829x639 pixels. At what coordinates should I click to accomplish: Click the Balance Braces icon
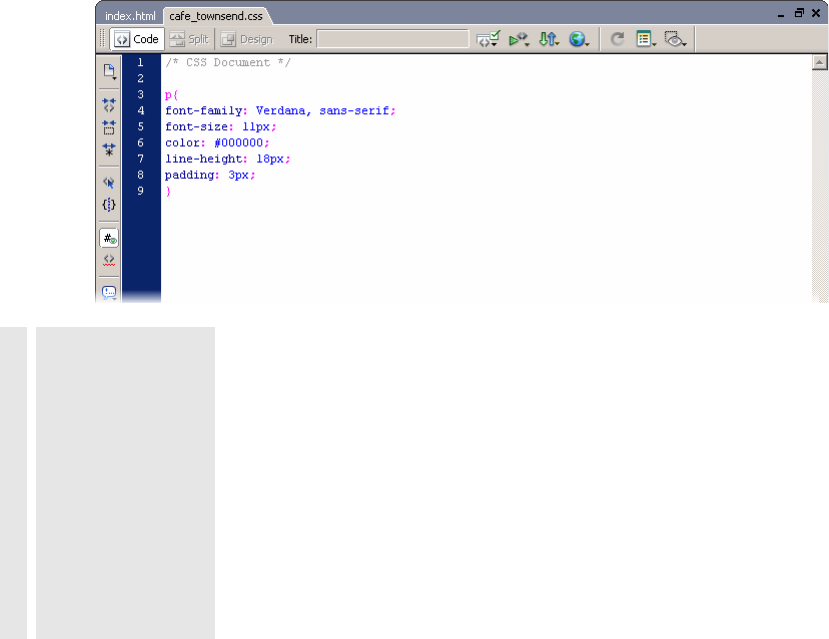[109, 205]
